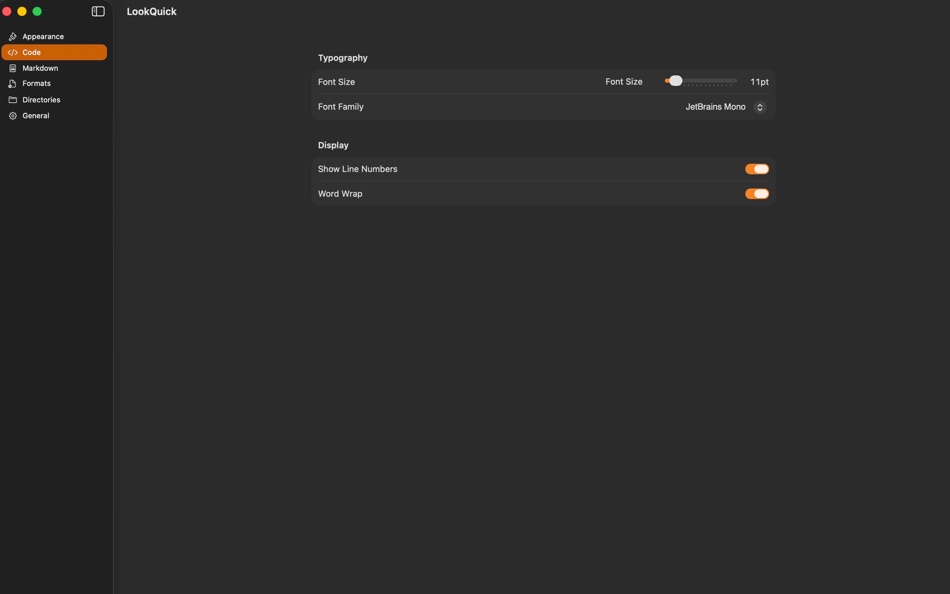Select Markdown in the sidebar

[44, 67]
